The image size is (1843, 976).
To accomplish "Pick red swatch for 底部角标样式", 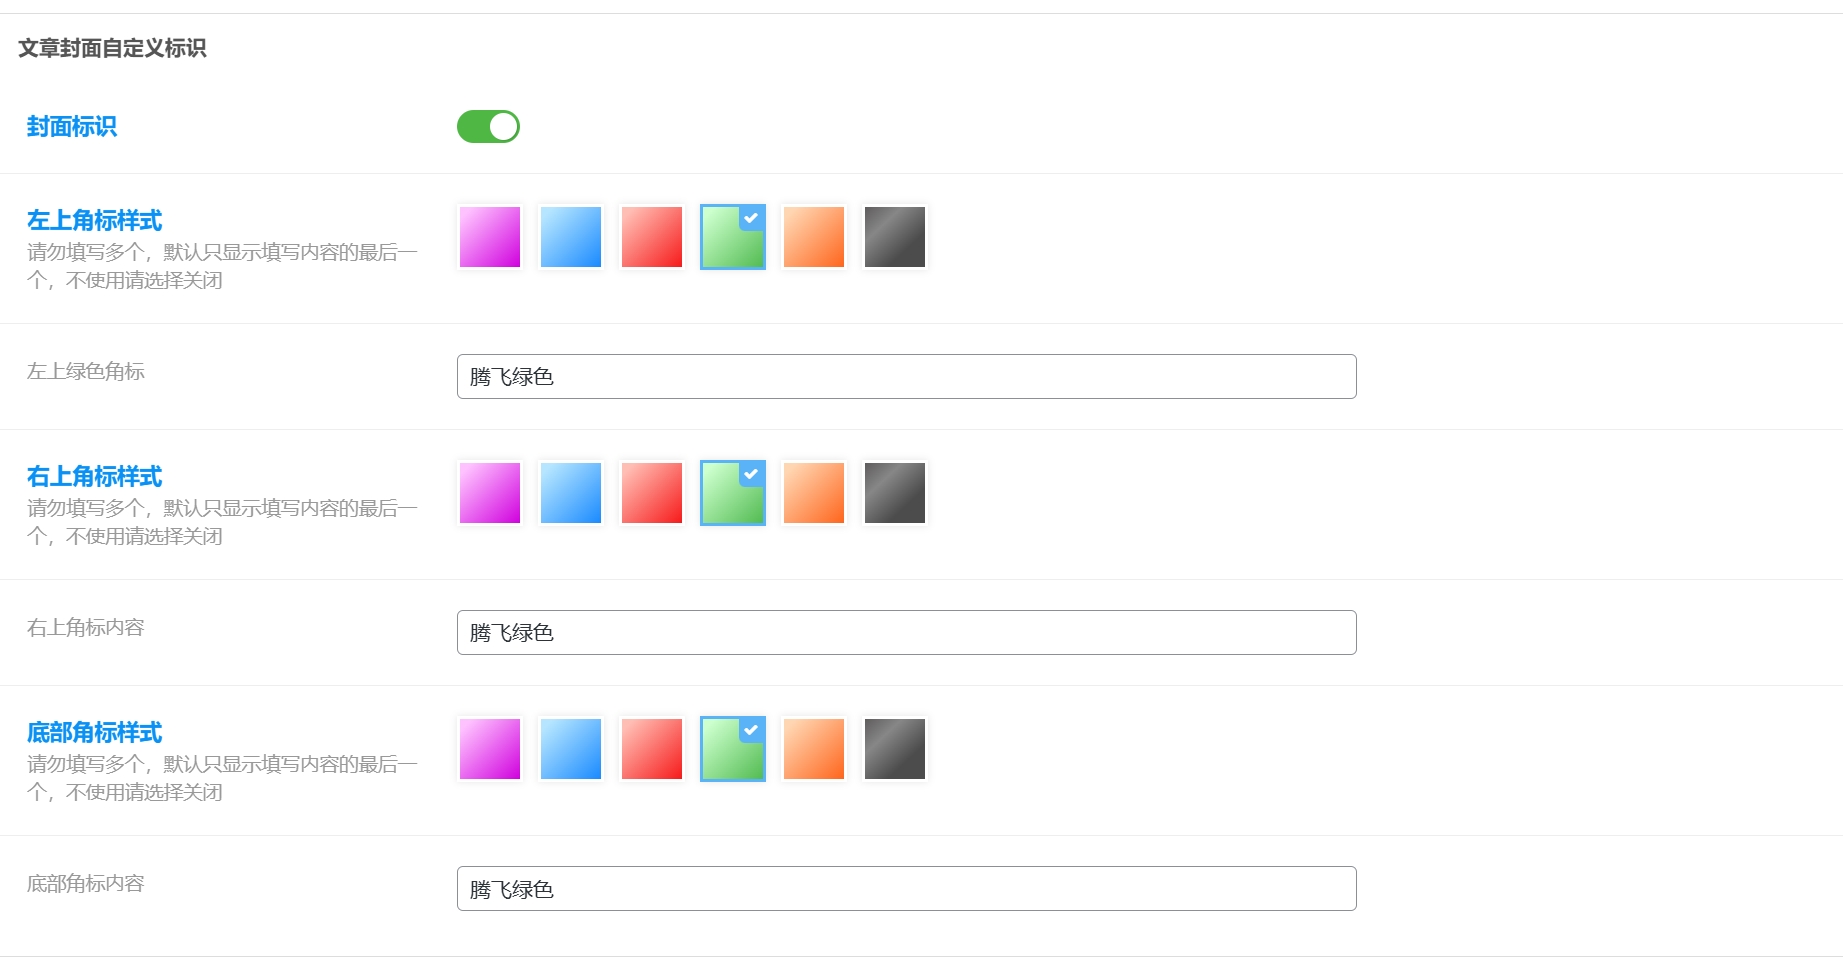I will pyautogui.click(x=652, y=749).
